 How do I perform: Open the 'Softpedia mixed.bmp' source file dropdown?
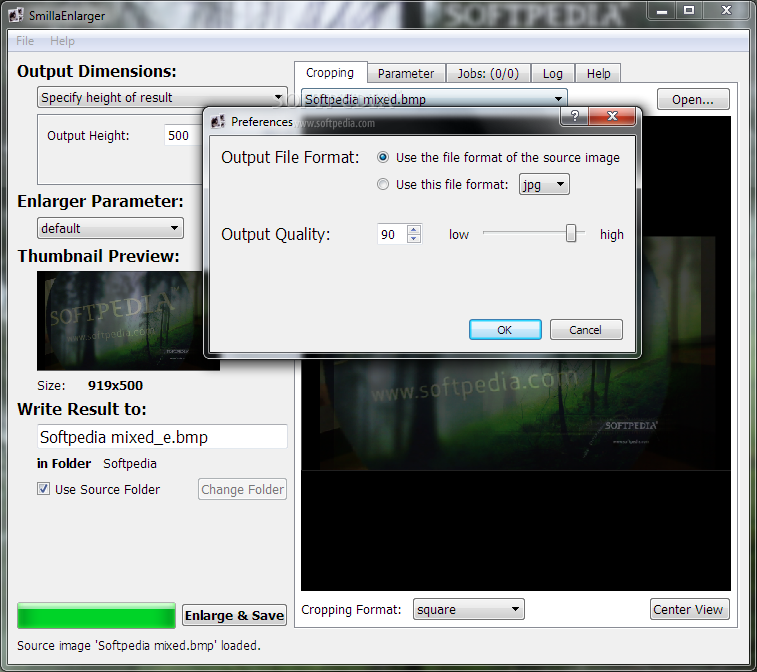tap(434, 99)
